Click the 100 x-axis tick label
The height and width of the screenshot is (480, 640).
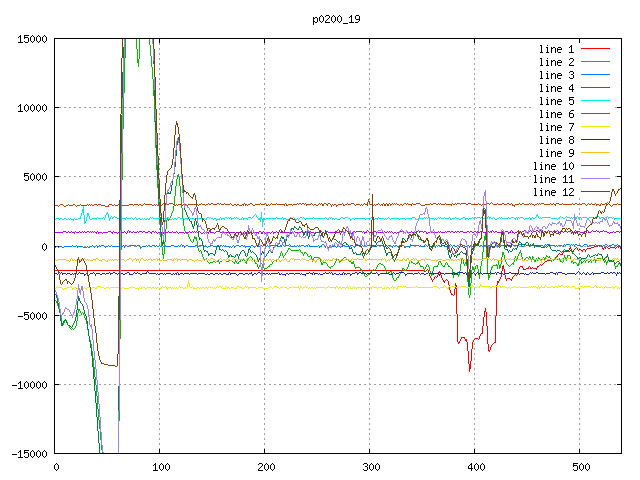(160, 467)
